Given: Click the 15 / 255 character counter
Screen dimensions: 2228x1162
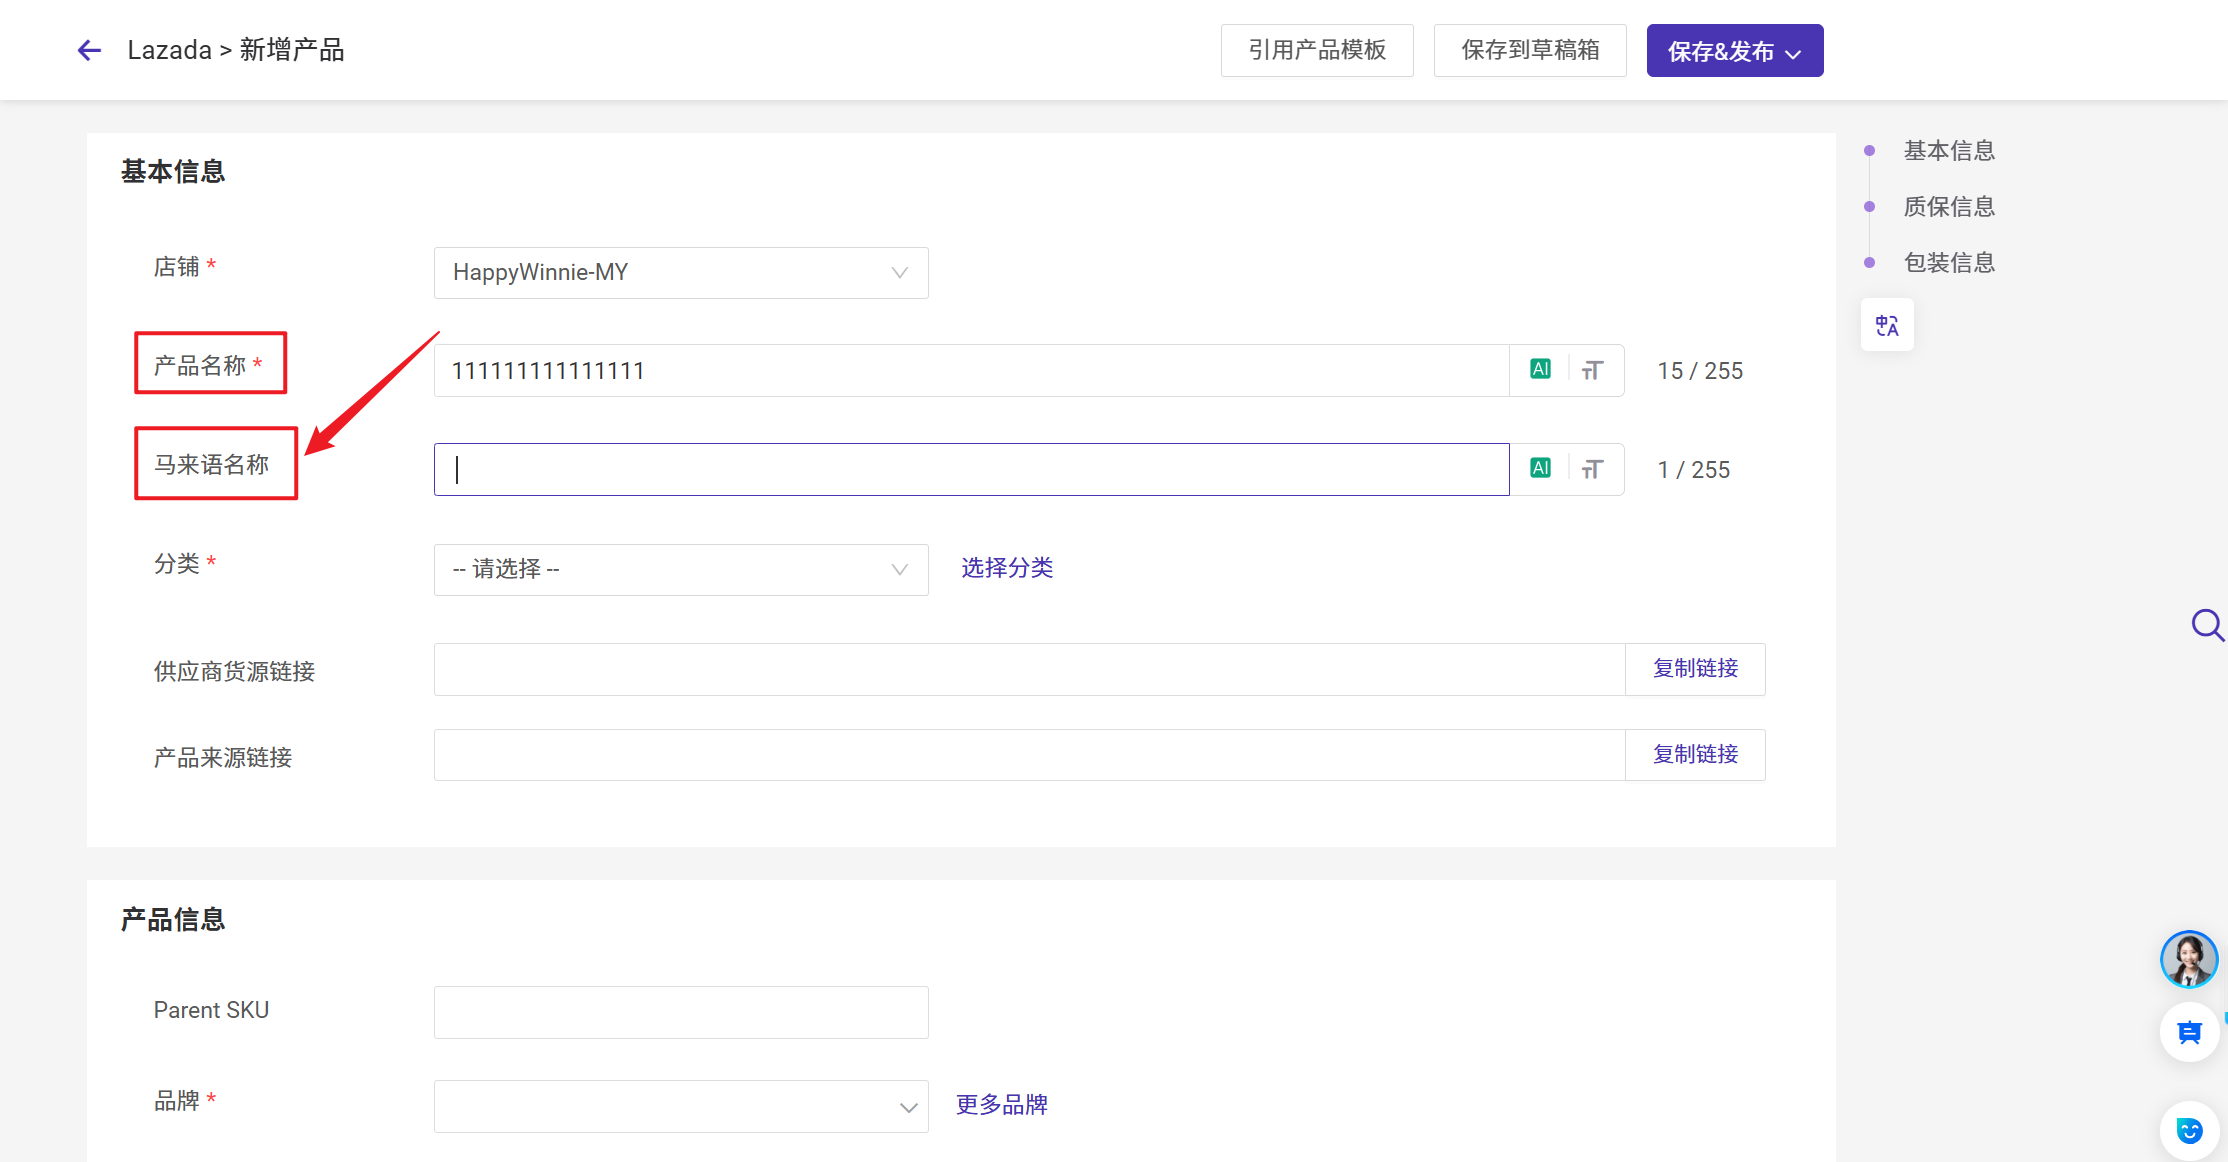Looking at the screenshot, I should click(x=1700, y=371).
